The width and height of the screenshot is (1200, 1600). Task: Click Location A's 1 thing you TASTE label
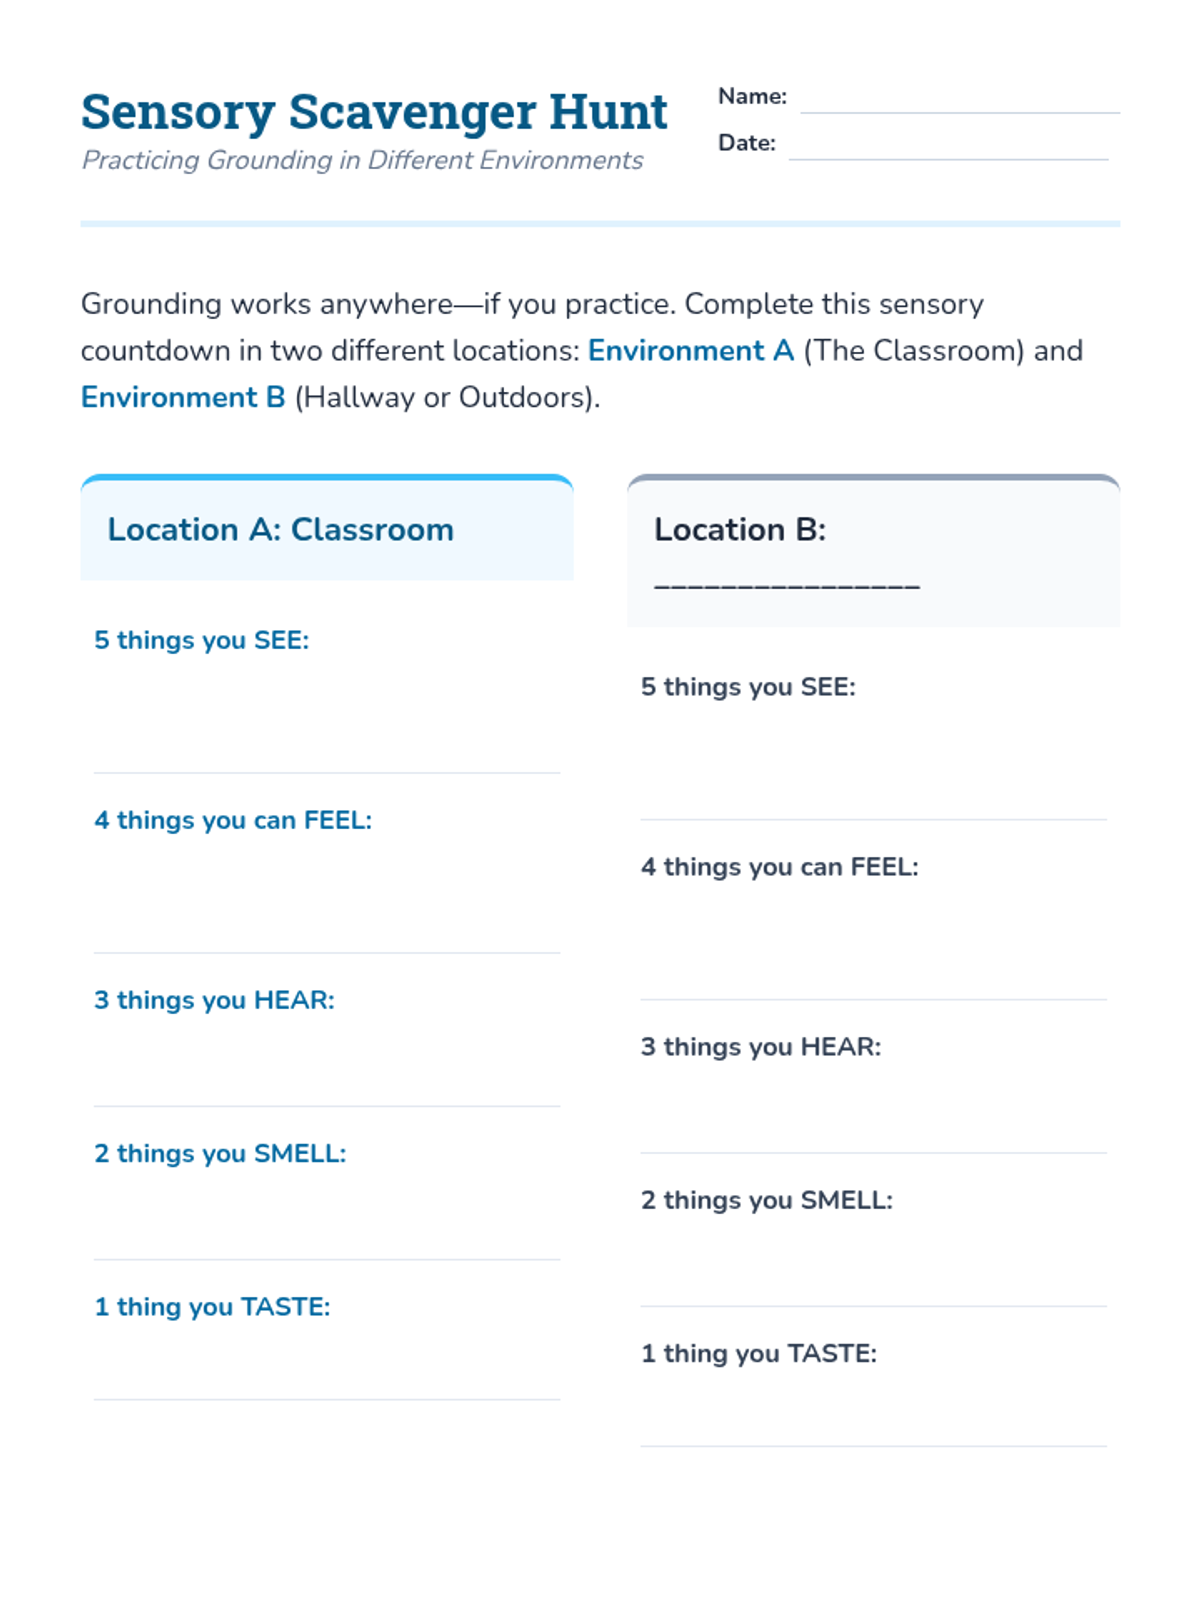pyautogui.click(x=212, y=1307)
